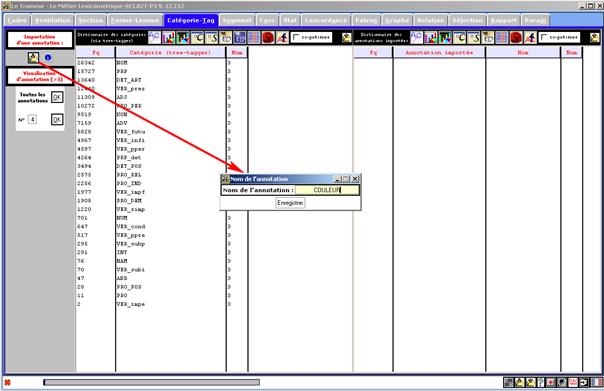Click the red rose icon in categories toolbar
The image size is (604, 391).
[268, 37]
